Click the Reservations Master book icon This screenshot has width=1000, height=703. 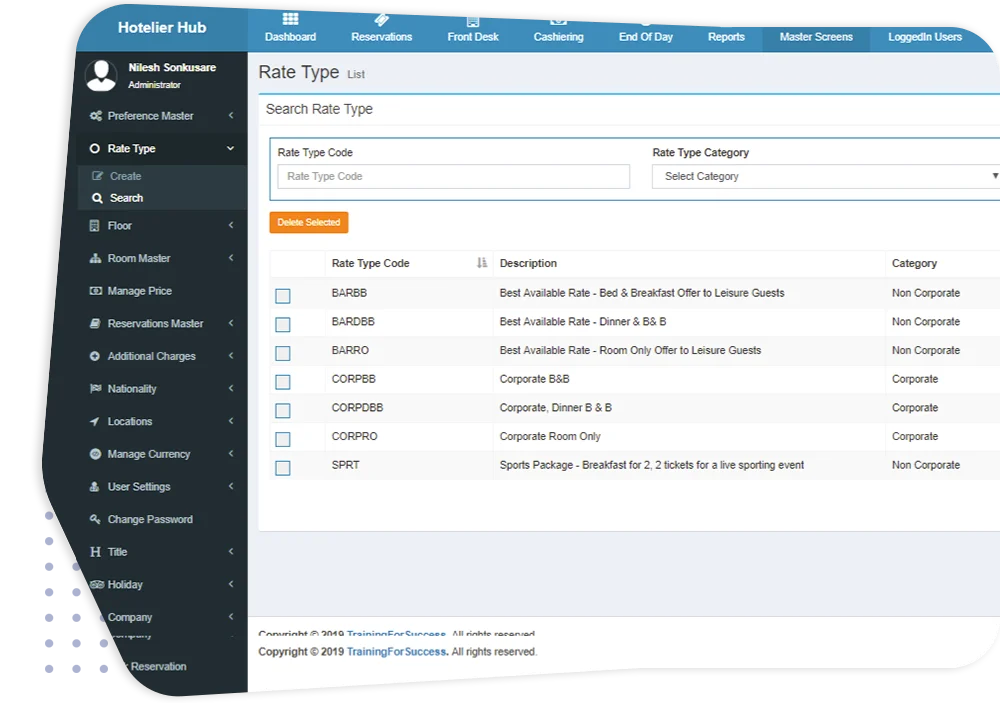coord(95,323)
